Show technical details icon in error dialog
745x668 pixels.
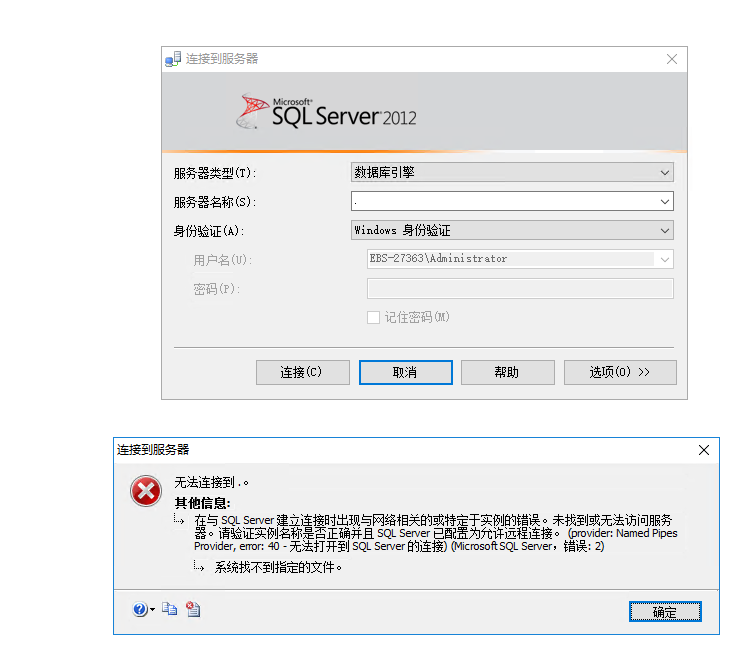coord(192,609)
